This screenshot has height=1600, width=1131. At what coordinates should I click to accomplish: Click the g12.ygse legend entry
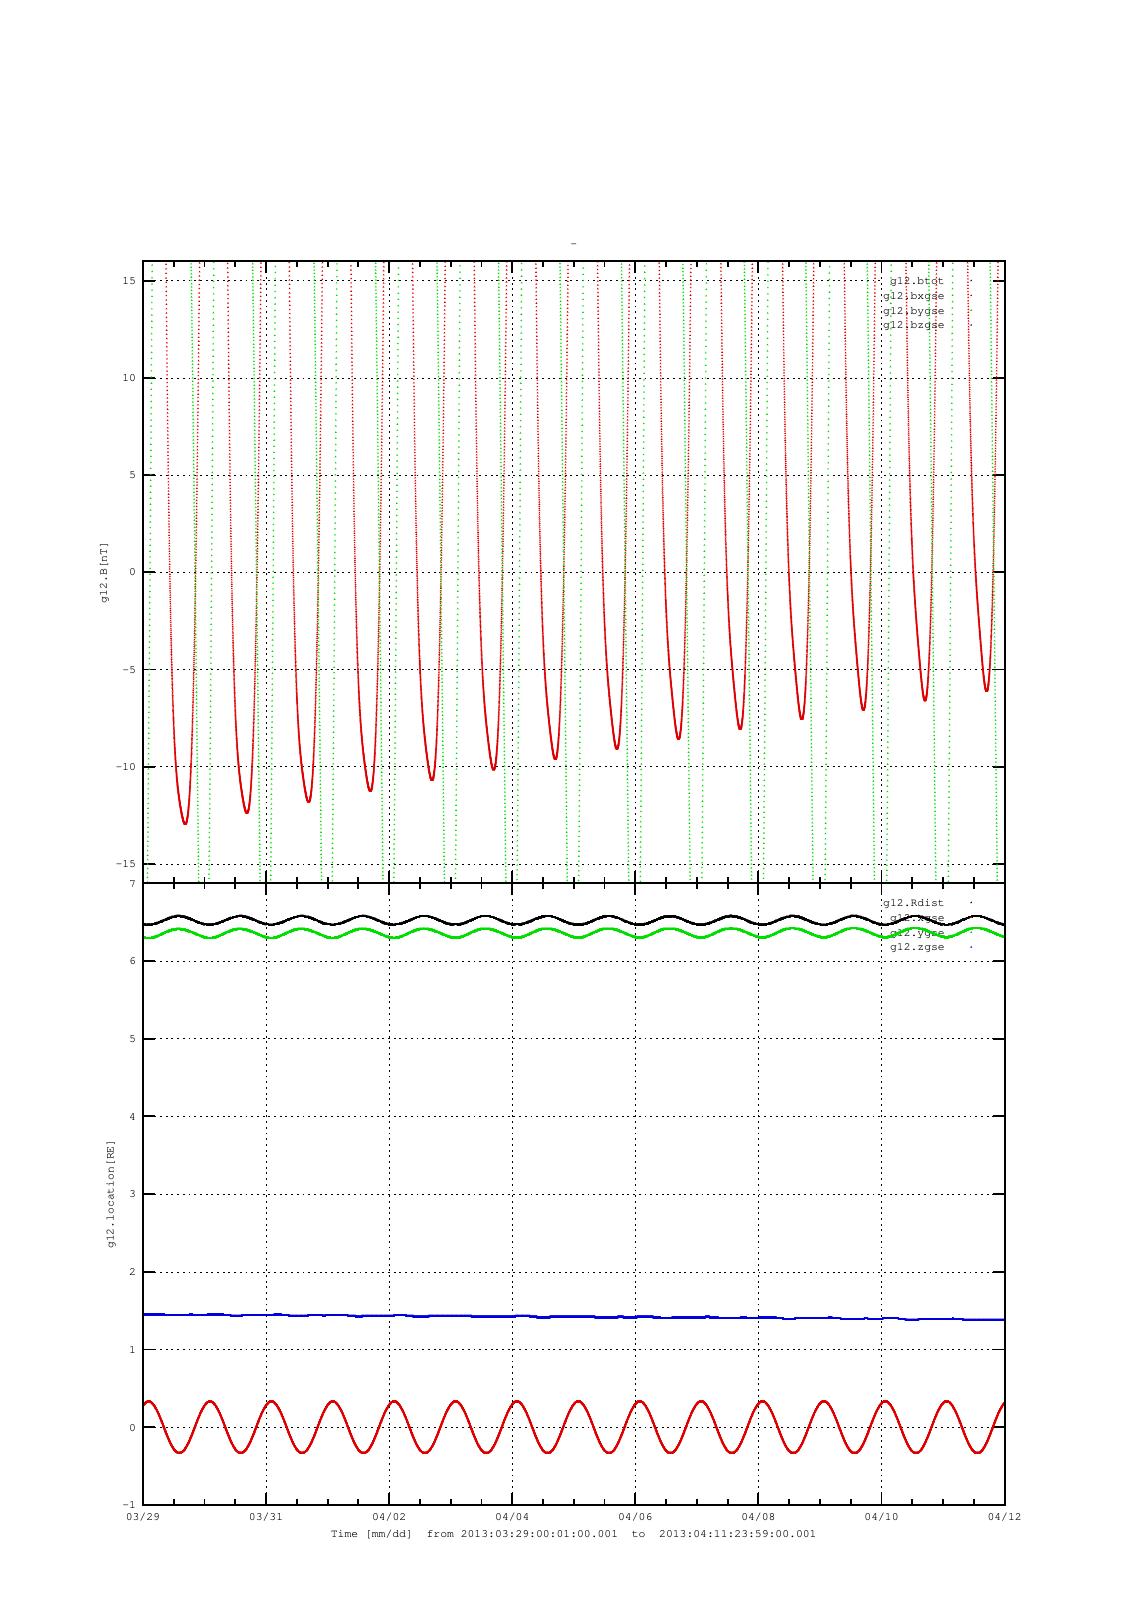916,933
